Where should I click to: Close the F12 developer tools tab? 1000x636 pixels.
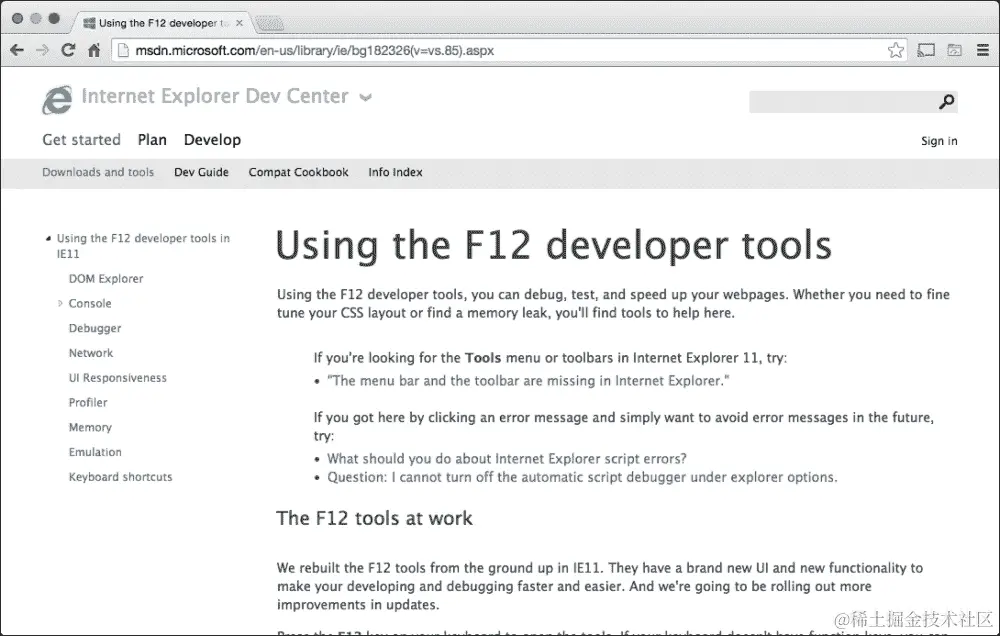tap(239, 23)
